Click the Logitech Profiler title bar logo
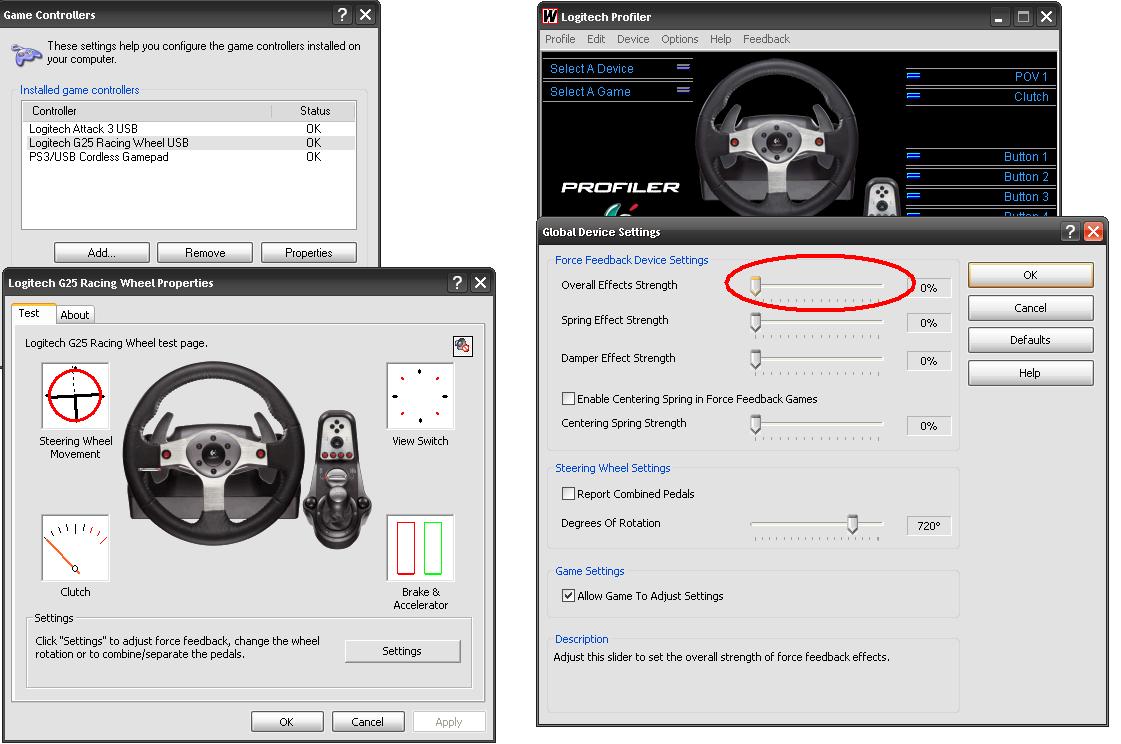 coord(550,16)
